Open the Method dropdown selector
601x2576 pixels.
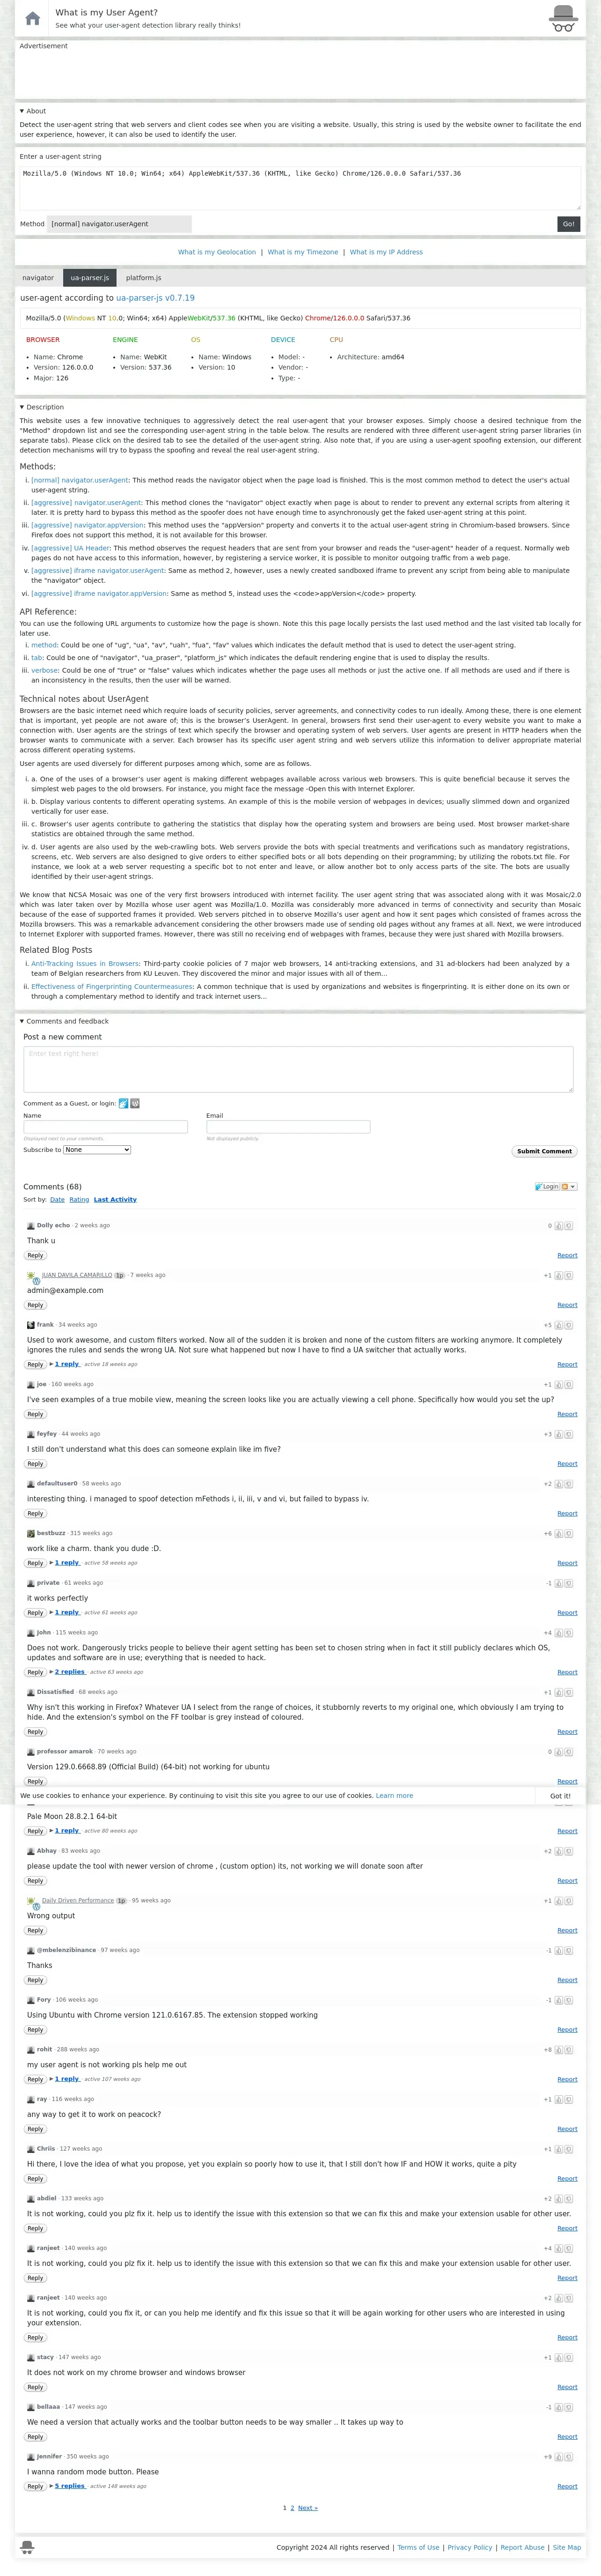[119, 224]
